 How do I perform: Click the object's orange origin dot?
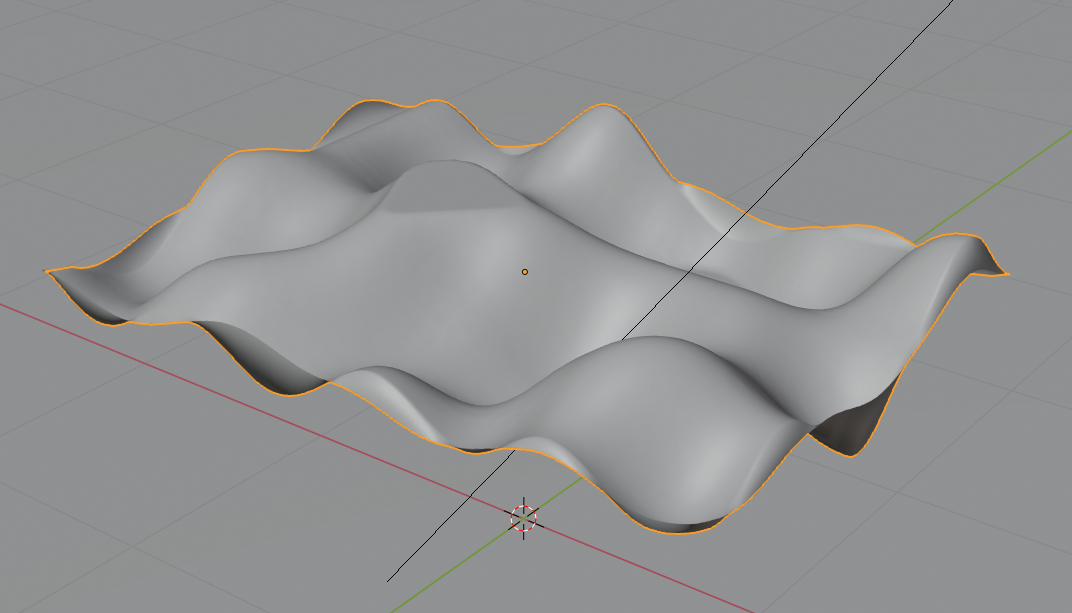524,271
